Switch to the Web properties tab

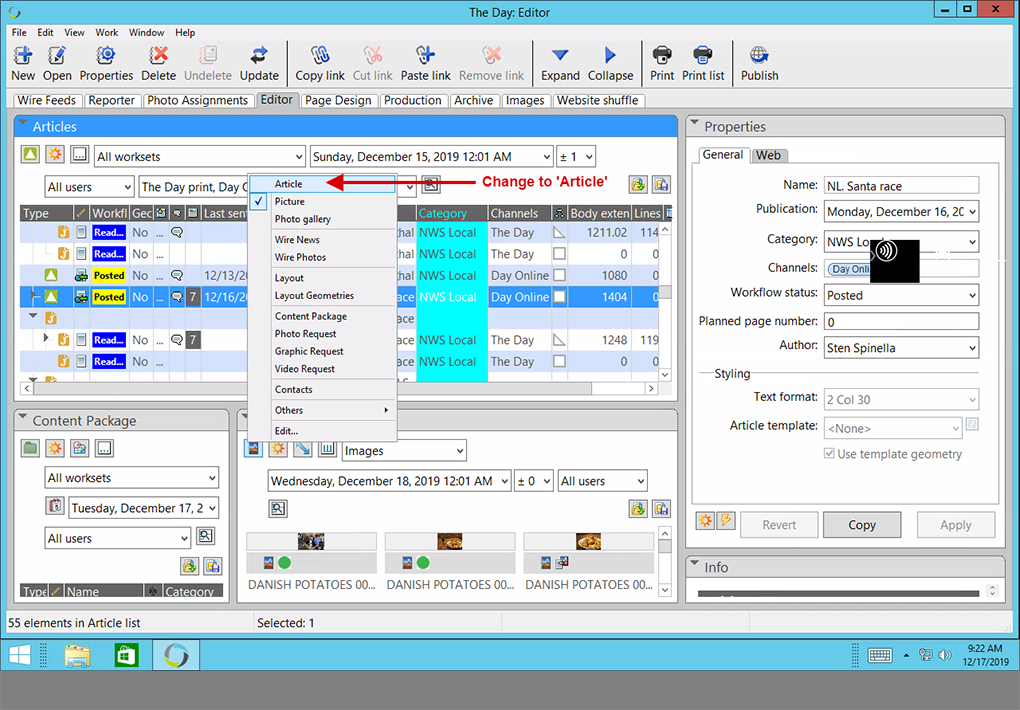tap(768, 155)
